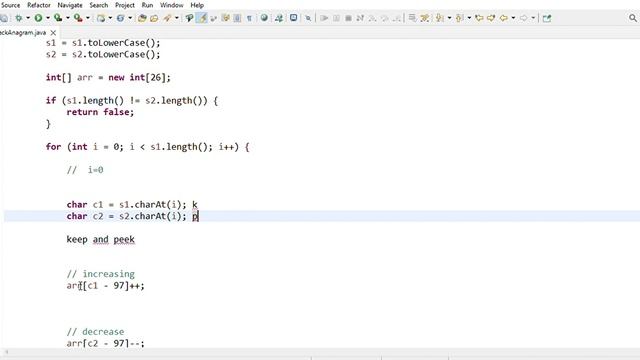Viewport: 640px width, 360px height.
Task: Click the Step Return icon
Action: (396, 18)
